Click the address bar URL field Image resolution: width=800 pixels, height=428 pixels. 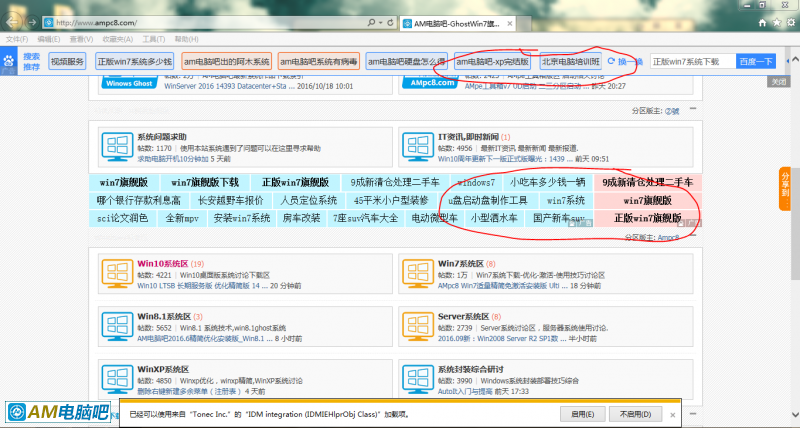(204, 23)
